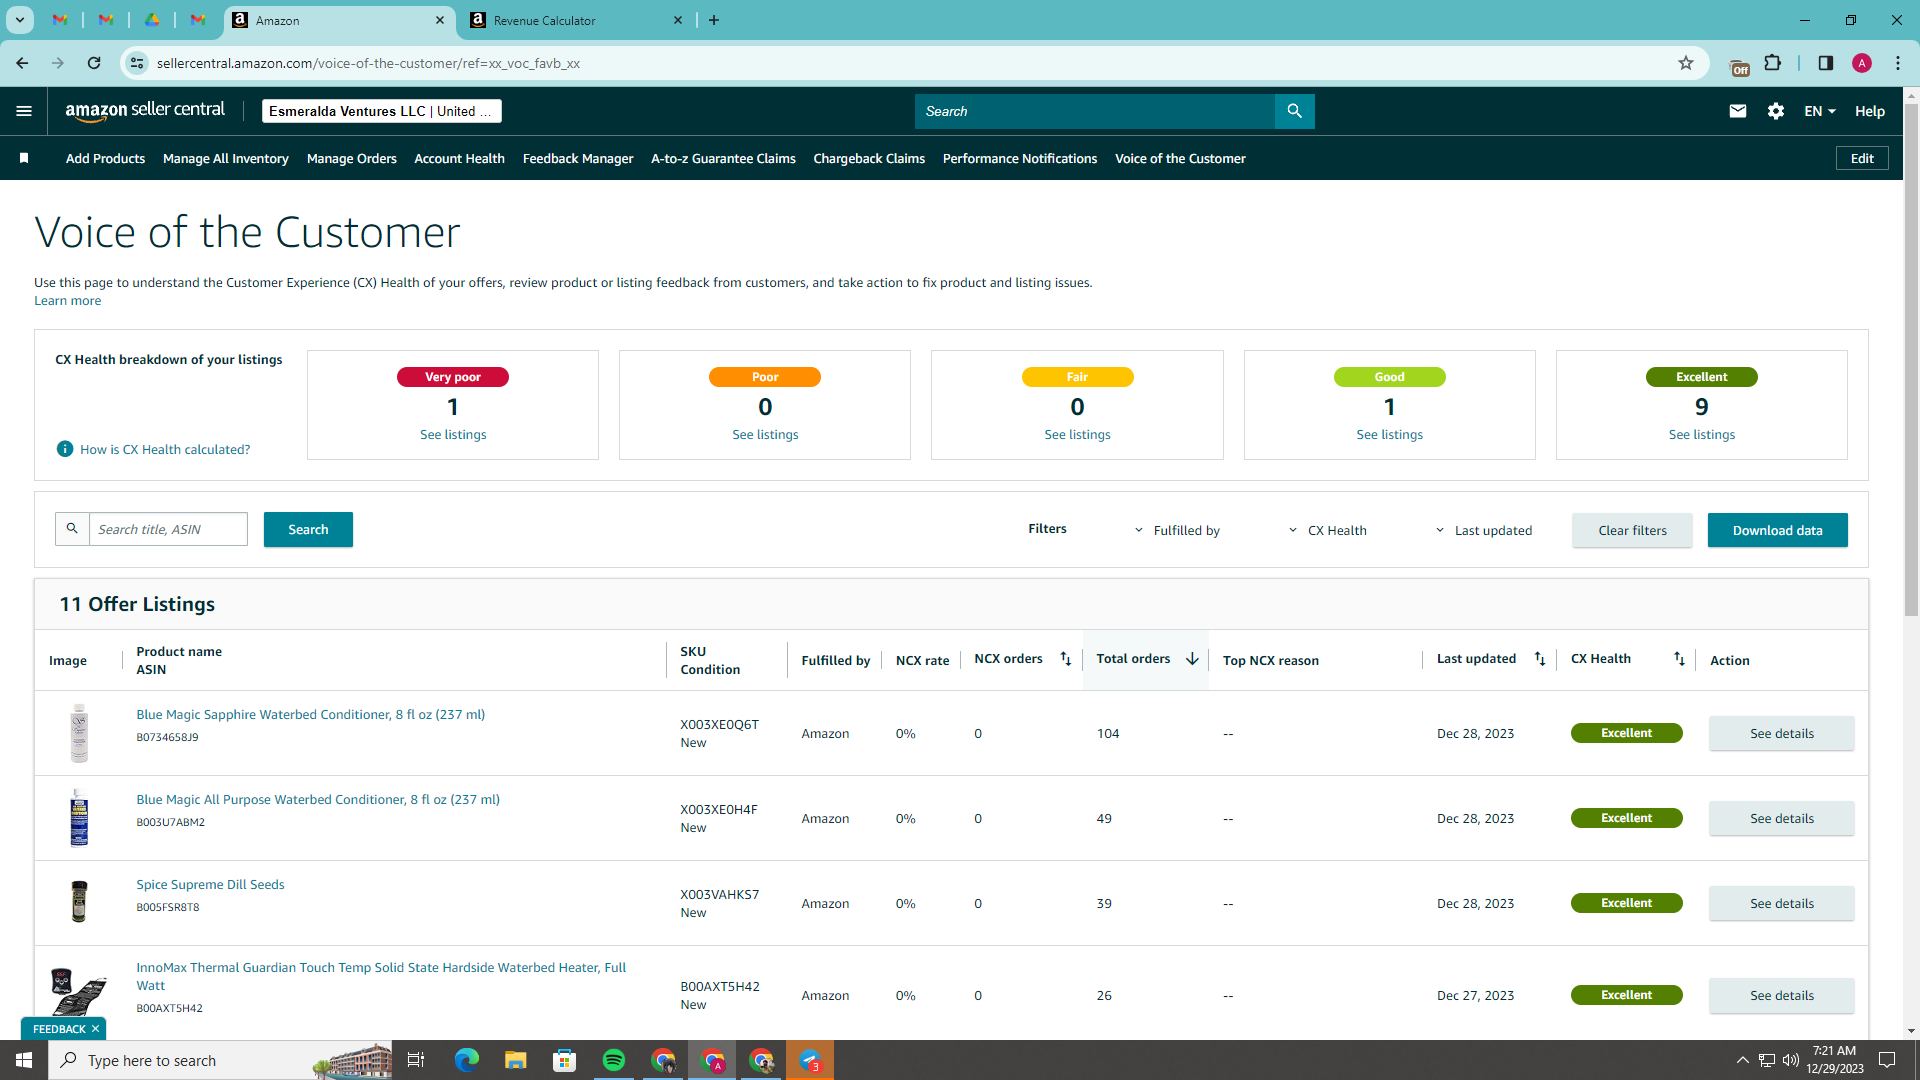Viewport: 1920px width, 1080px height.
Task: Open File Explorer from the taskbar
Action: click(515, 1060)
